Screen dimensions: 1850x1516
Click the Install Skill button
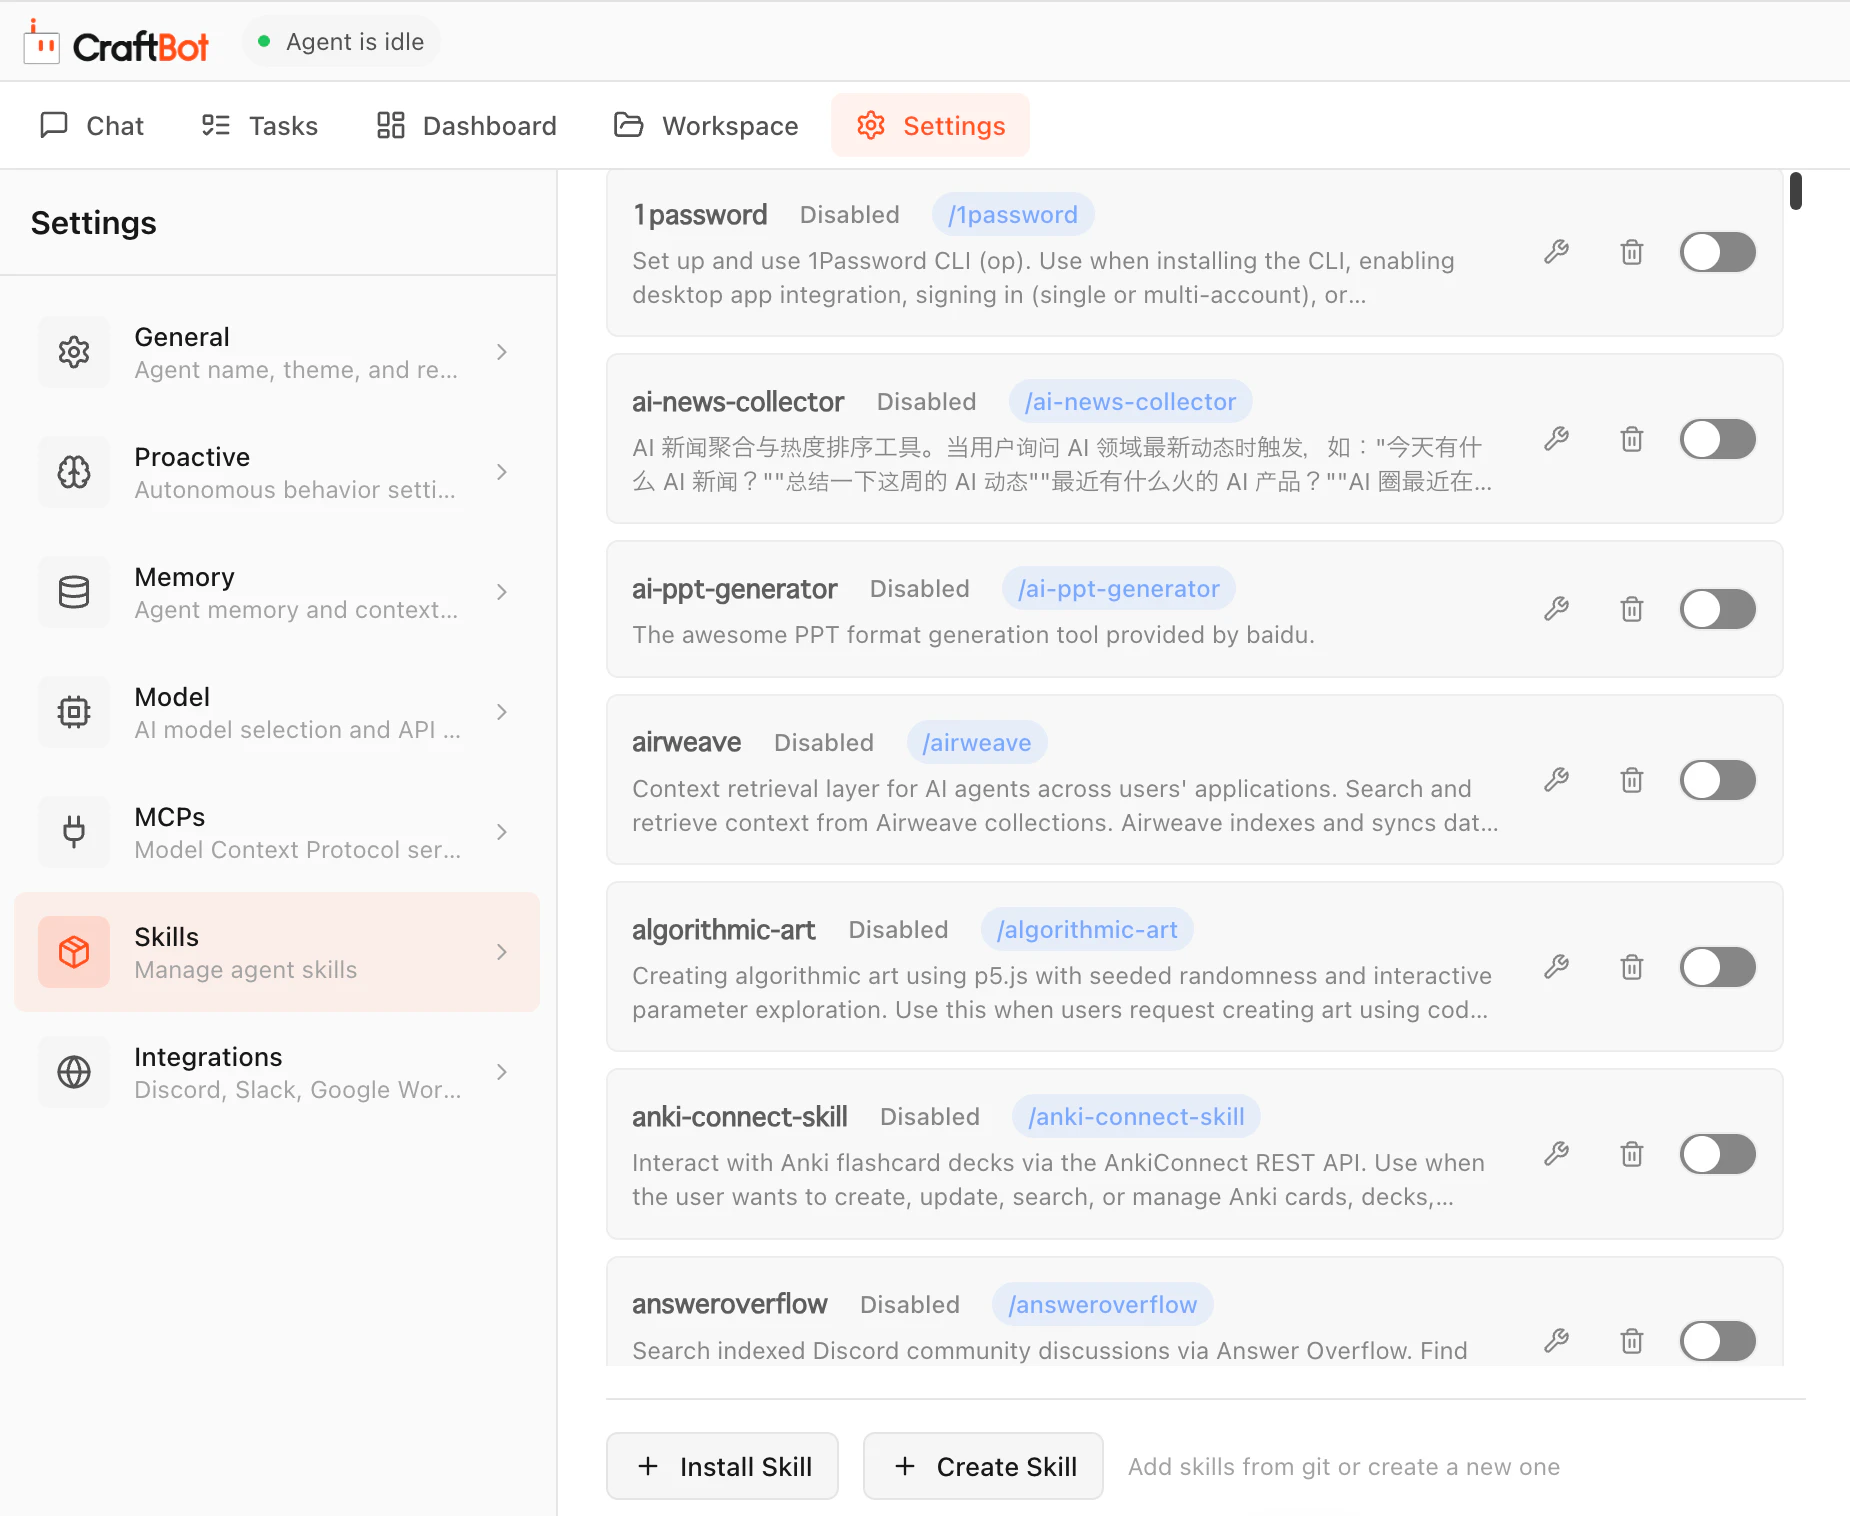pyautogui.click(x=722, y=1466)
